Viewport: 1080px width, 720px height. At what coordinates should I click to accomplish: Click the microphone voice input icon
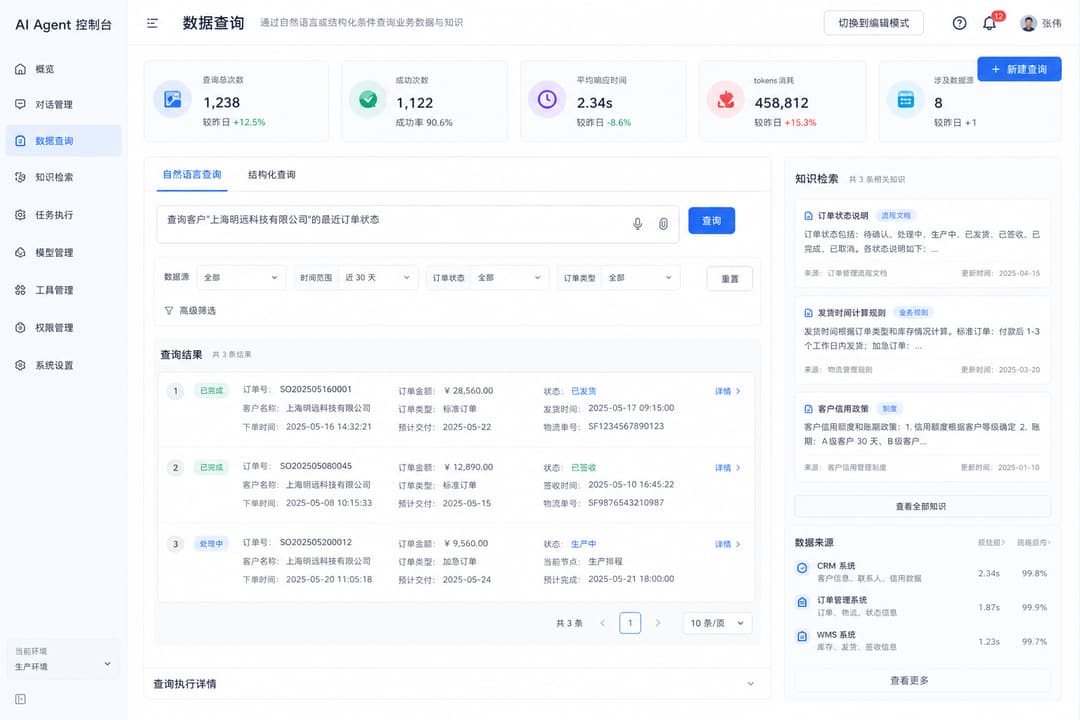638,224
